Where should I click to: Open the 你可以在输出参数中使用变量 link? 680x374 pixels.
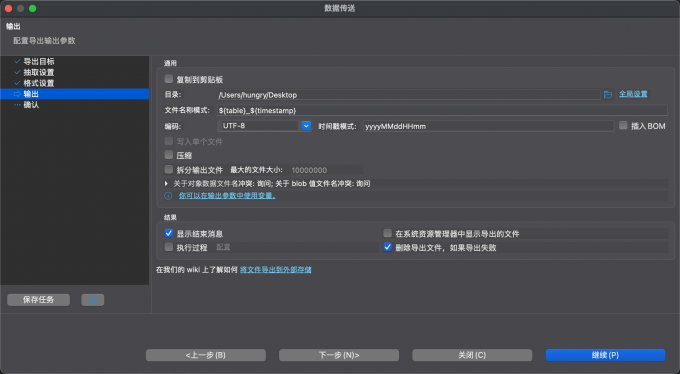pyautogui.click(x=227, y=196)
